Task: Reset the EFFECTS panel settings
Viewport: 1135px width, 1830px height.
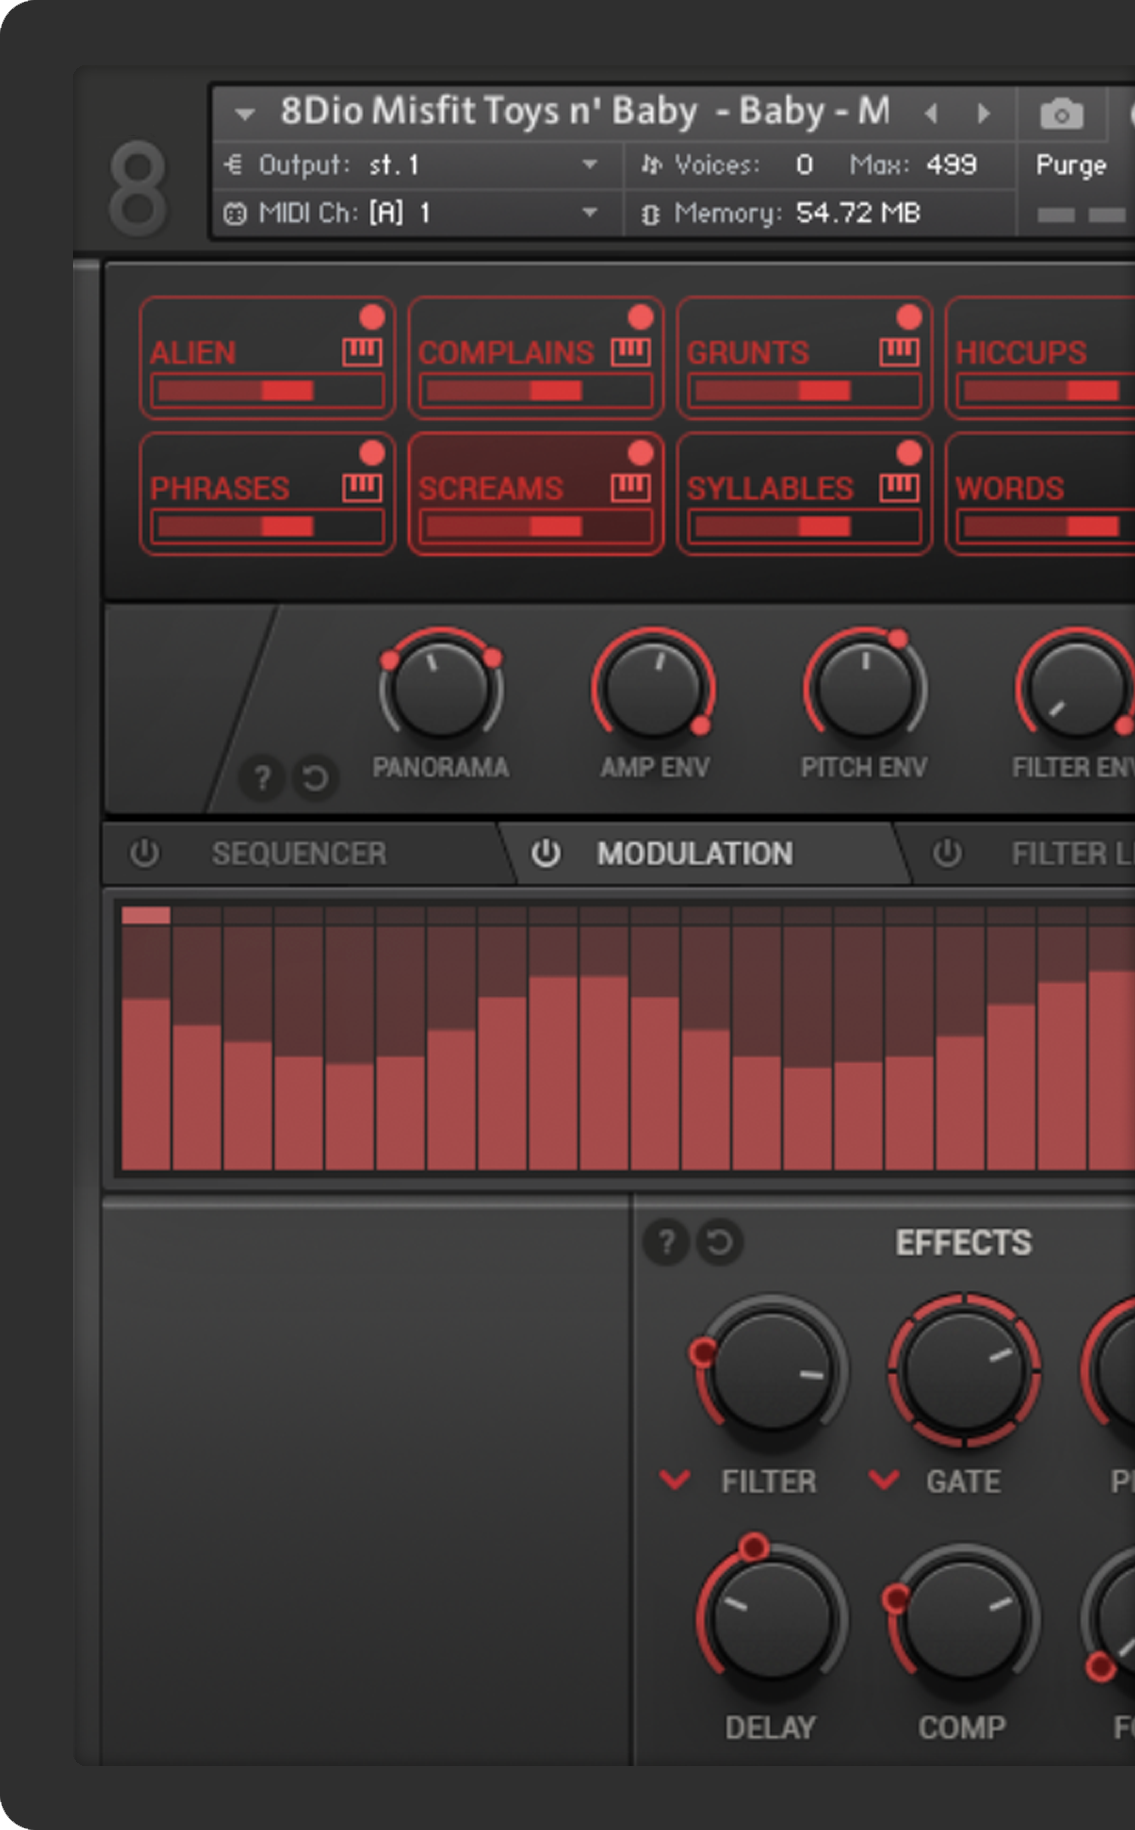Action: [x=720, y=1242]
